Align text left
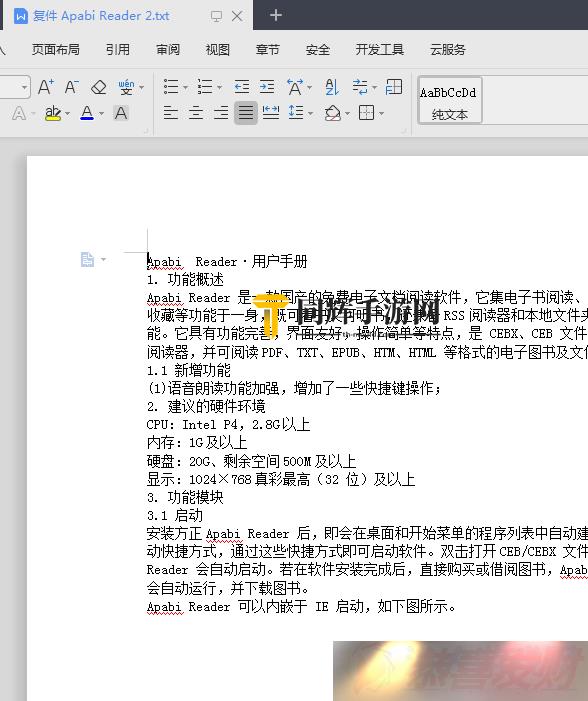This screenshot has height=701, width=588. click(x=171, y=113)
